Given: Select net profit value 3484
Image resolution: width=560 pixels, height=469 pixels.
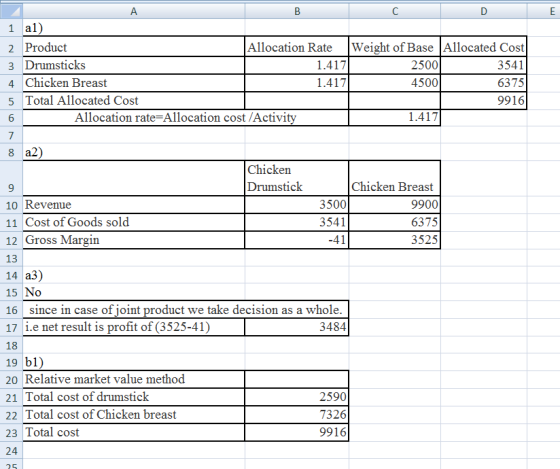Looking at the screenshot, I should pyautogui.click(x=297, y=327).
